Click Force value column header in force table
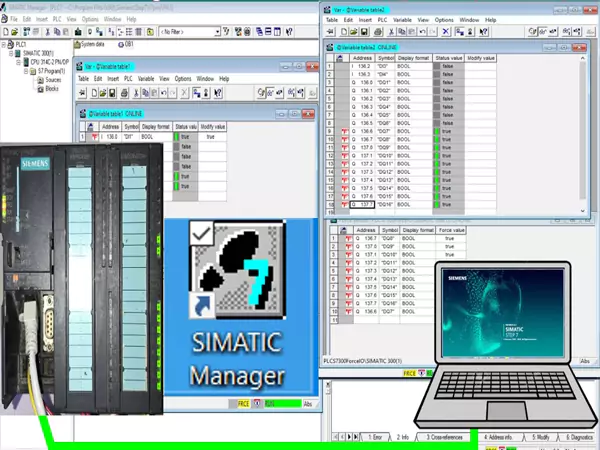Viewport: 600px width, 450px height. click(451, 230)
